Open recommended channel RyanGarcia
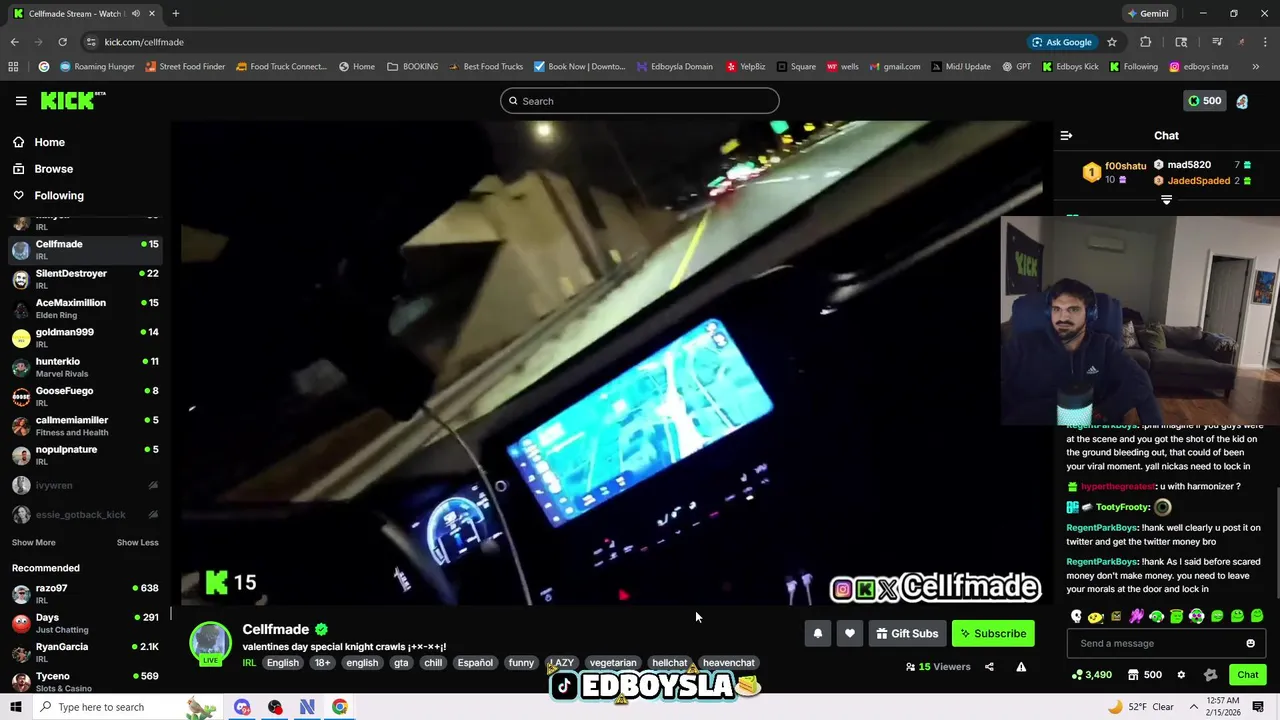The height and width of the screenshot is (720, 1280). coord(85,652)
